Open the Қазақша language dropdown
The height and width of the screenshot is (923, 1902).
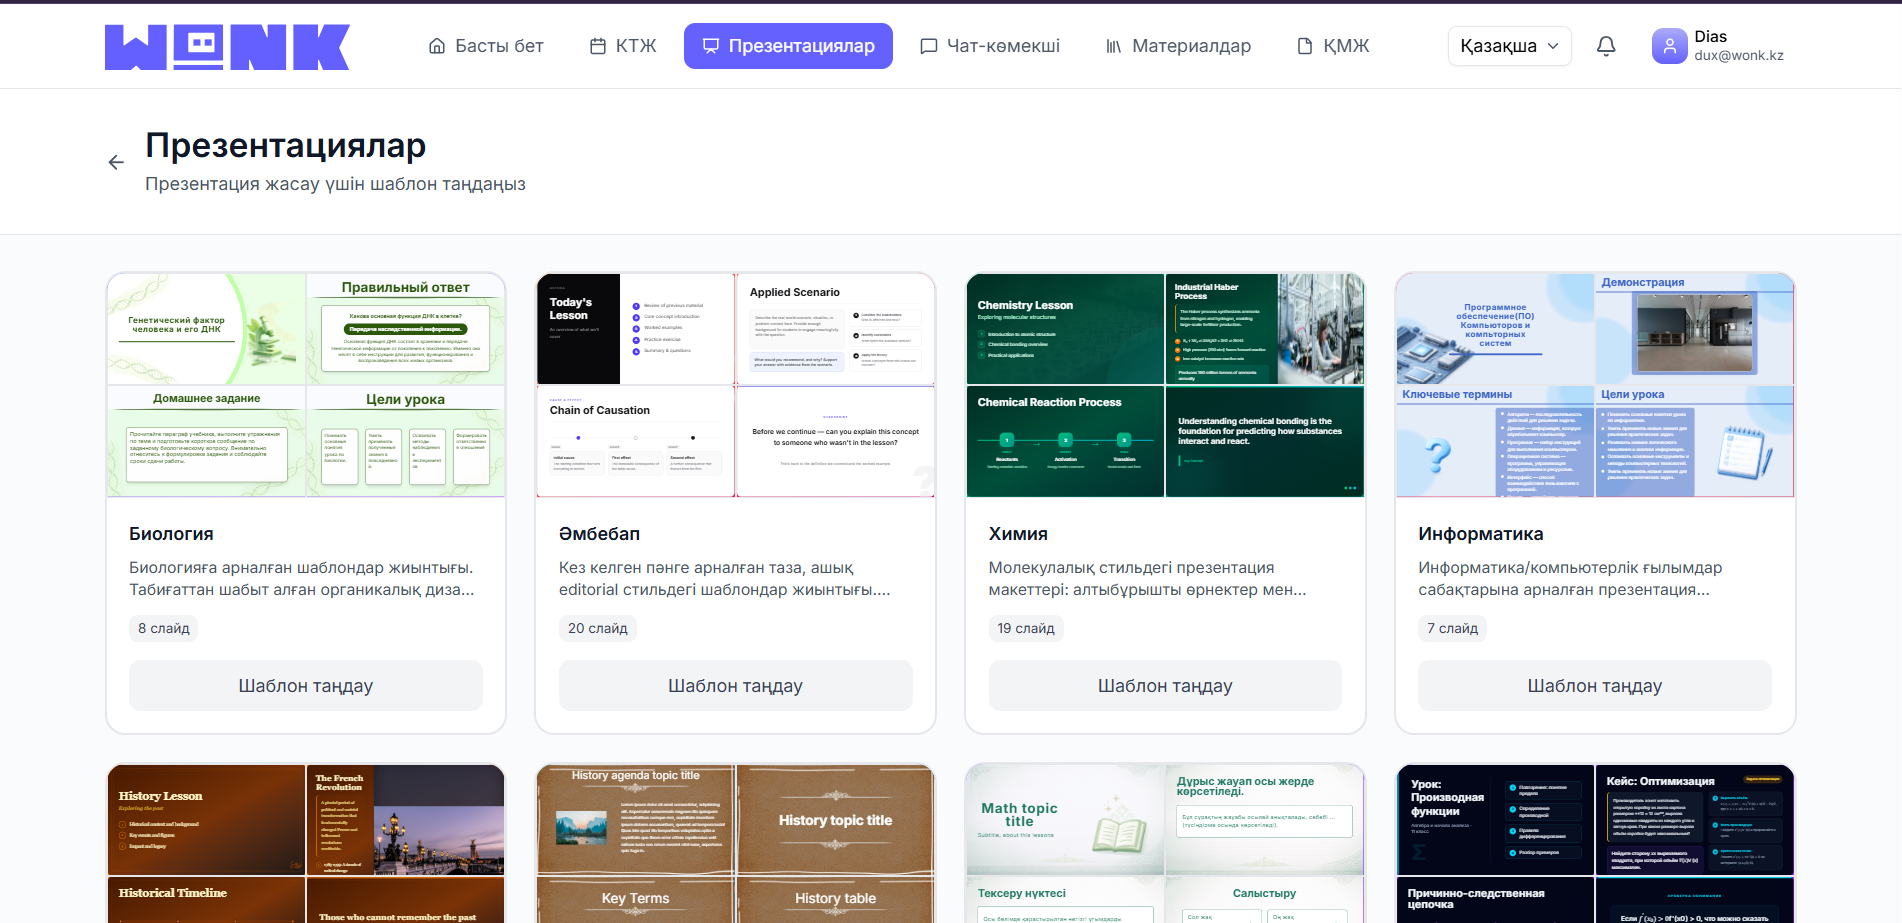[1509, 46]
